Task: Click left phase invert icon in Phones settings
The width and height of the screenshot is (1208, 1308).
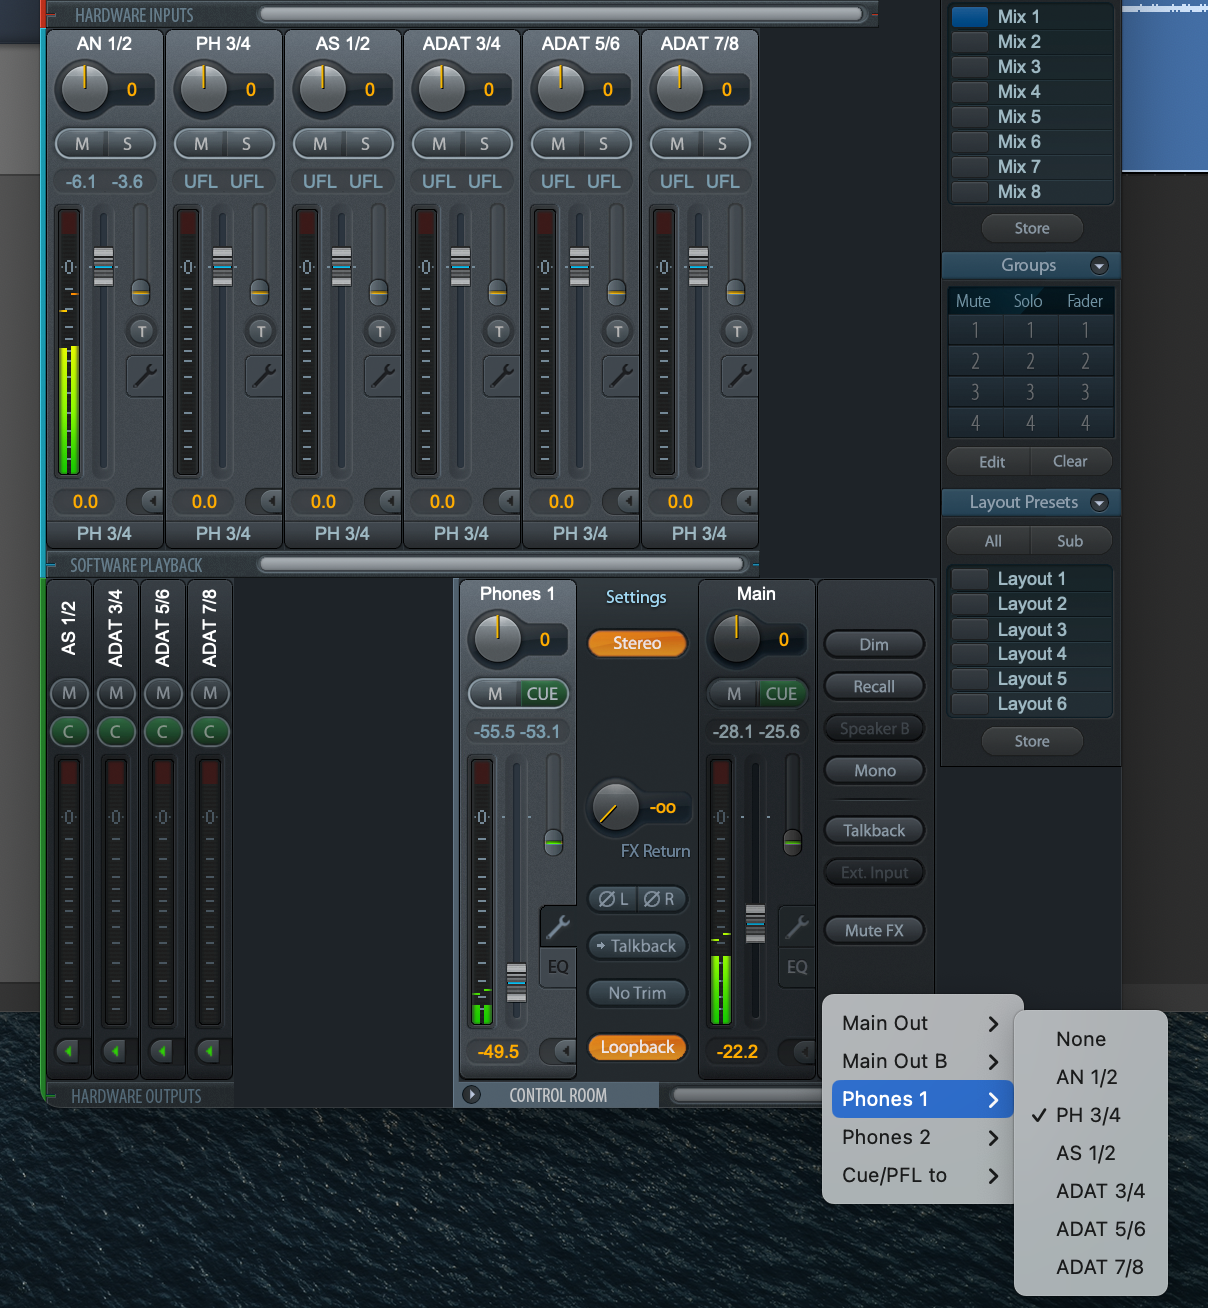Action: pyautogui.click(x=613, y=899)
